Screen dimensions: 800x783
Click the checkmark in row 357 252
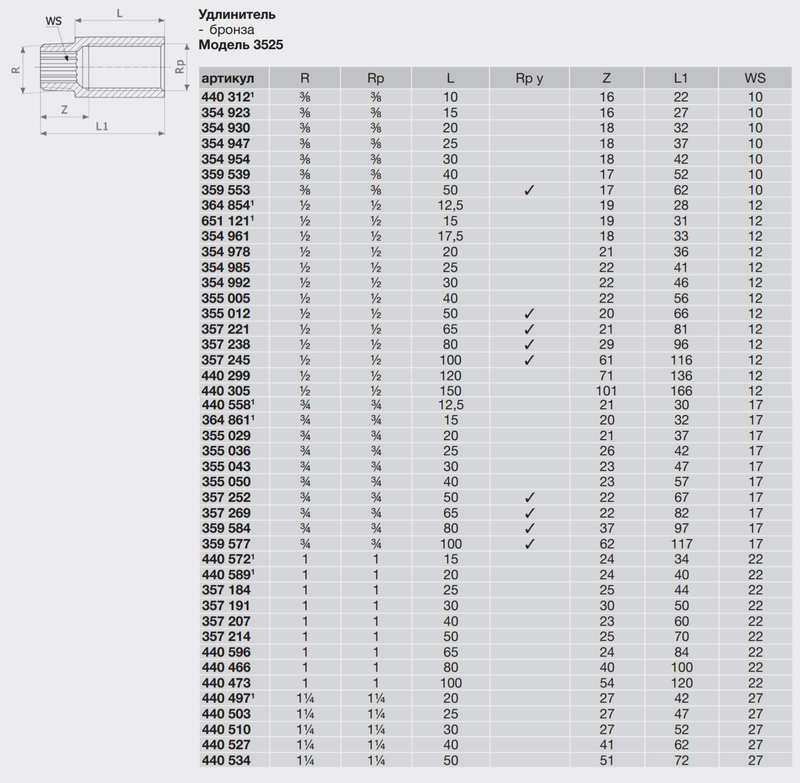[529, 497]
